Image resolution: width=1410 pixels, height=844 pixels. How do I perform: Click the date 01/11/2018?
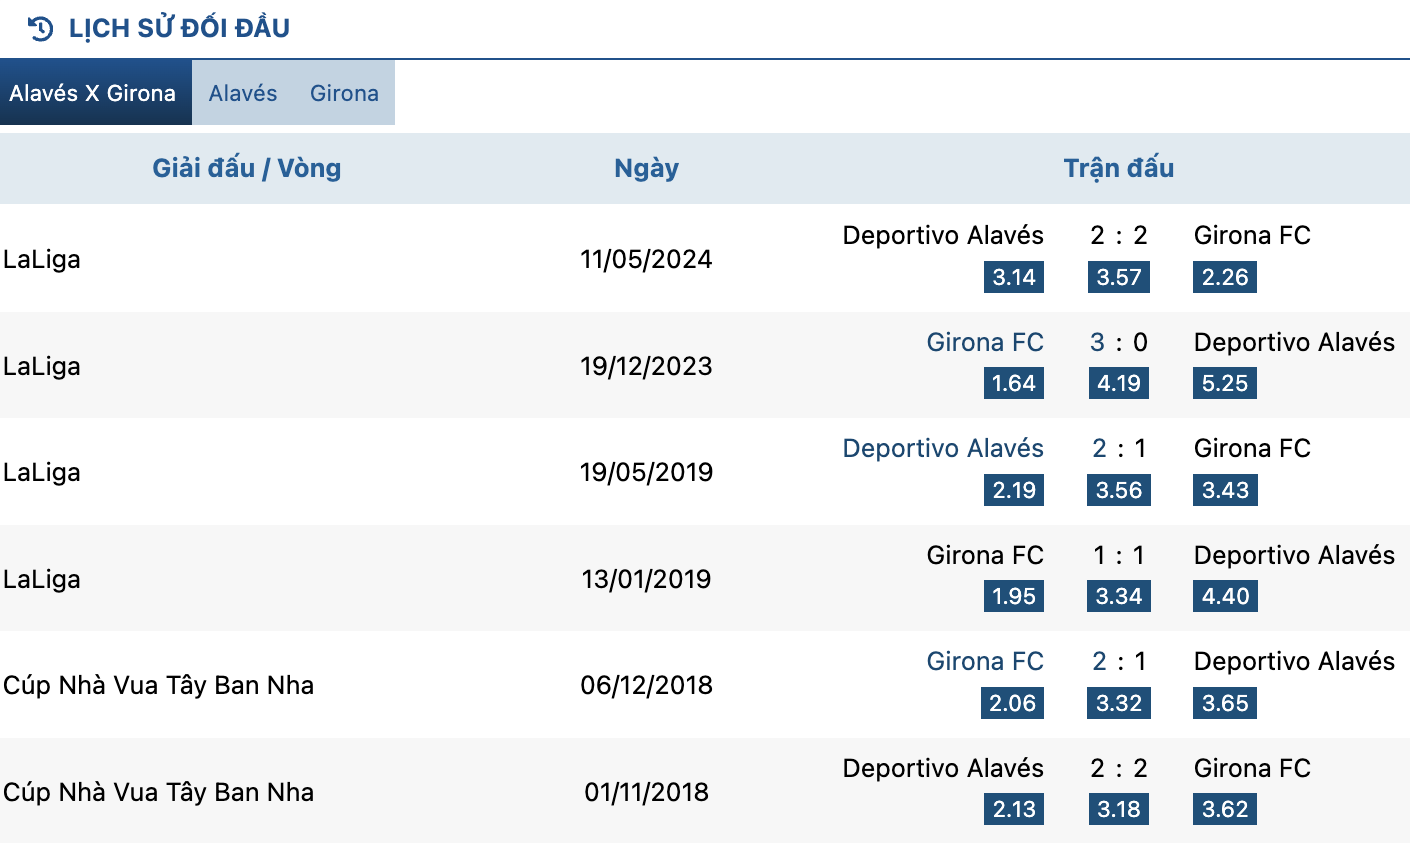(x=646, y=792)
